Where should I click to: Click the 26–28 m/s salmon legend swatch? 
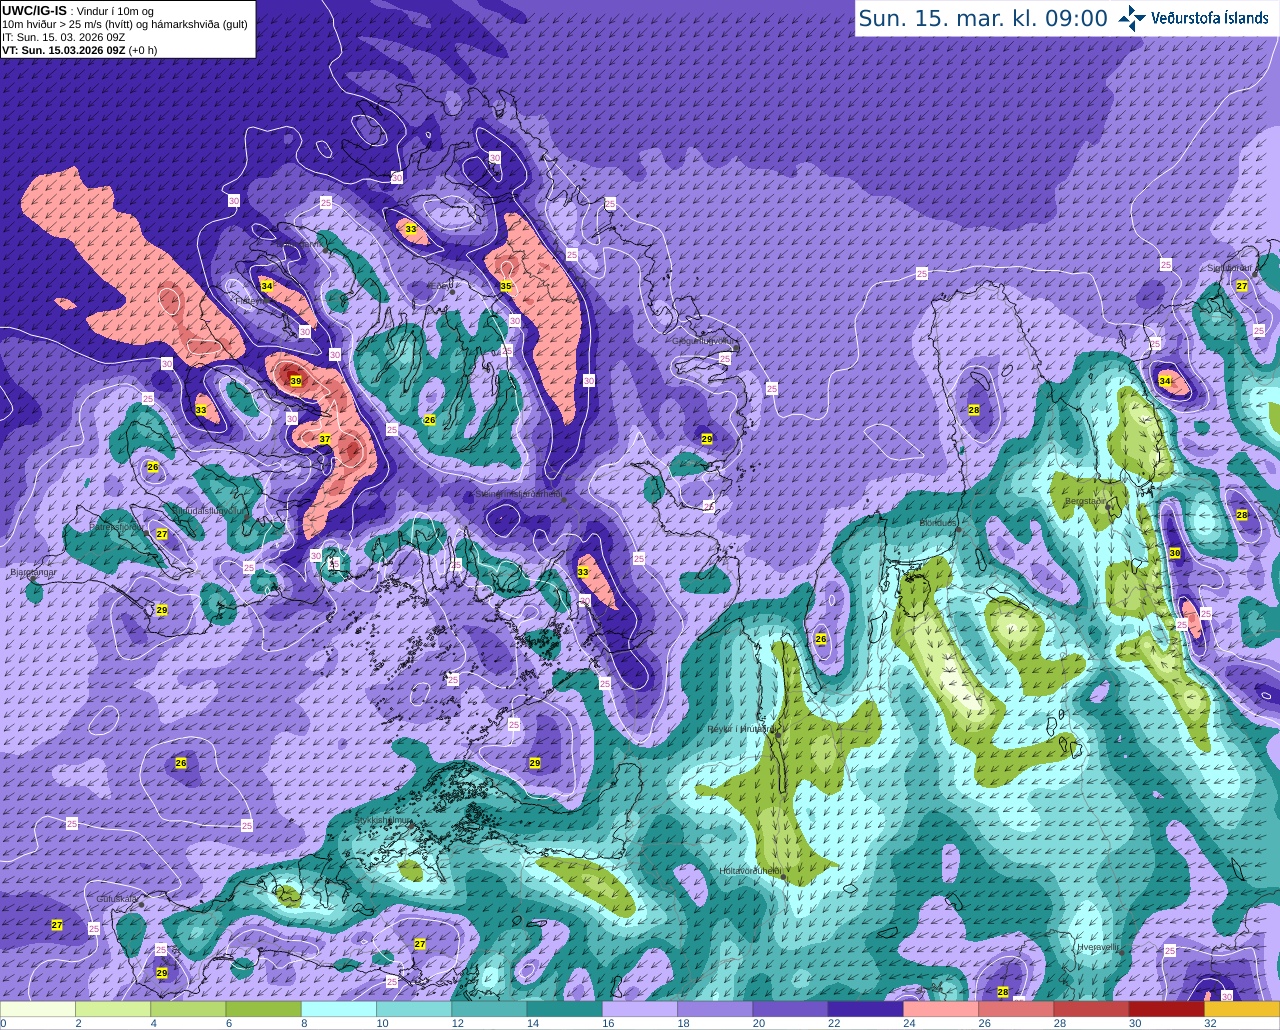[x=1015, y=1010]
